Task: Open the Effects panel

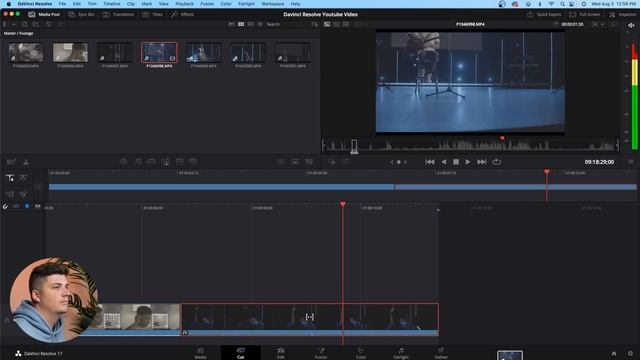Action: (182, 14)
